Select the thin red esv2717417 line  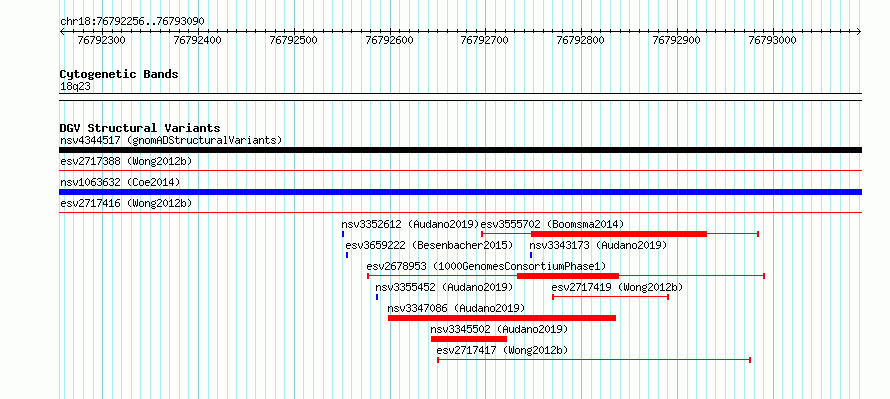click(x=594, y=360)
